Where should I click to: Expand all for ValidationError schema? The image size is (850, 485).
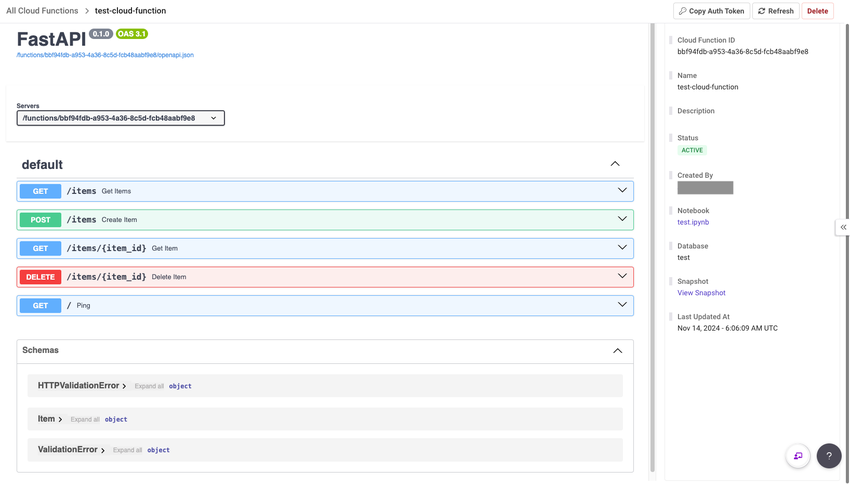127,450
